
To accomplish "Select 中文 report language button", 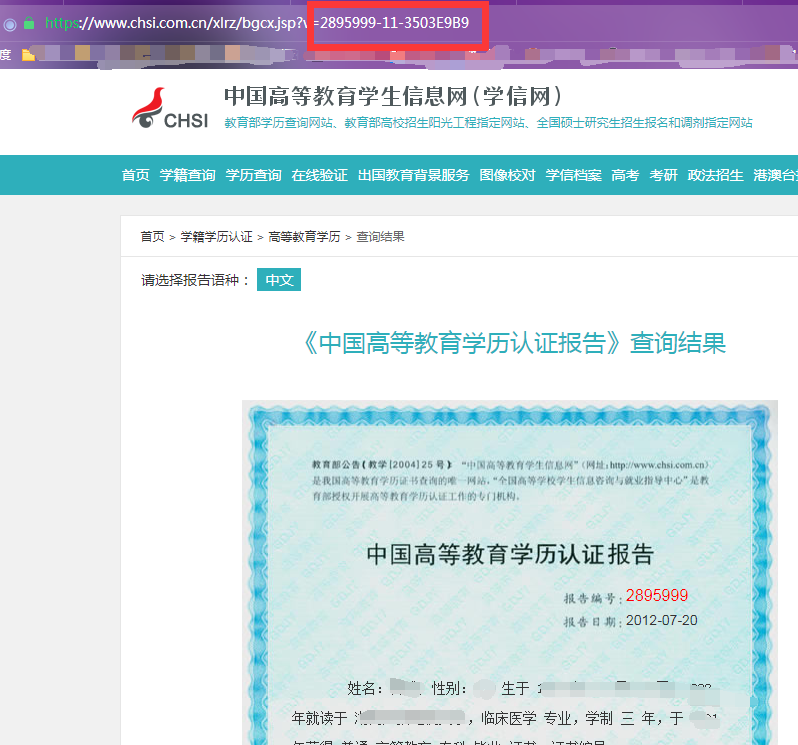I will (x=278, y=280).
